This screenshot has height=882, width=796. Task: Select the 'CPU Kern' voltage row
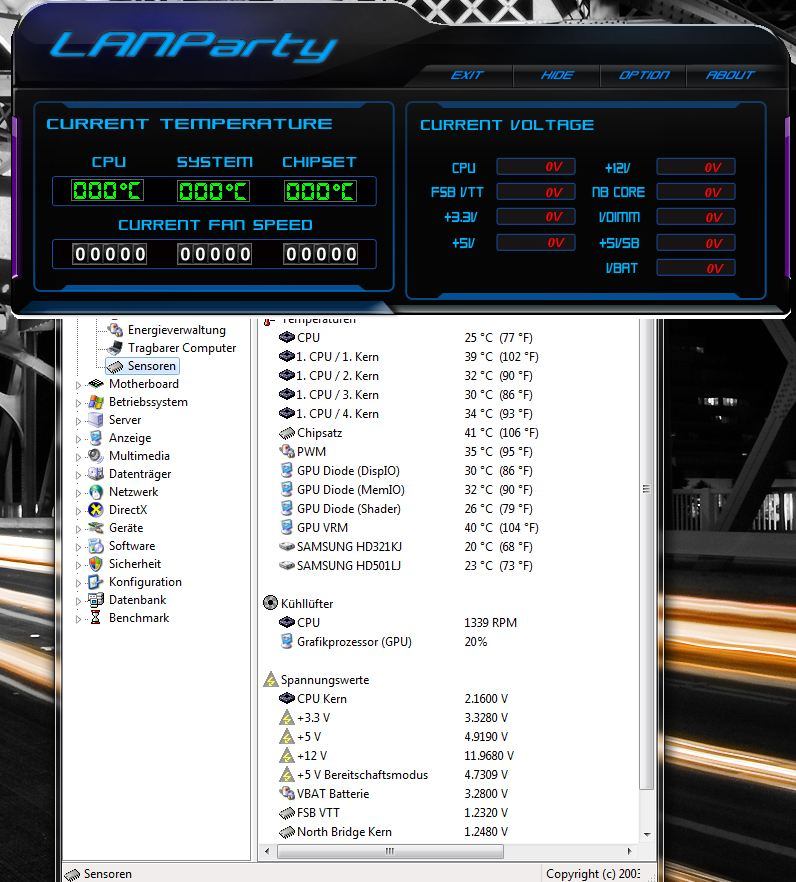394,699
